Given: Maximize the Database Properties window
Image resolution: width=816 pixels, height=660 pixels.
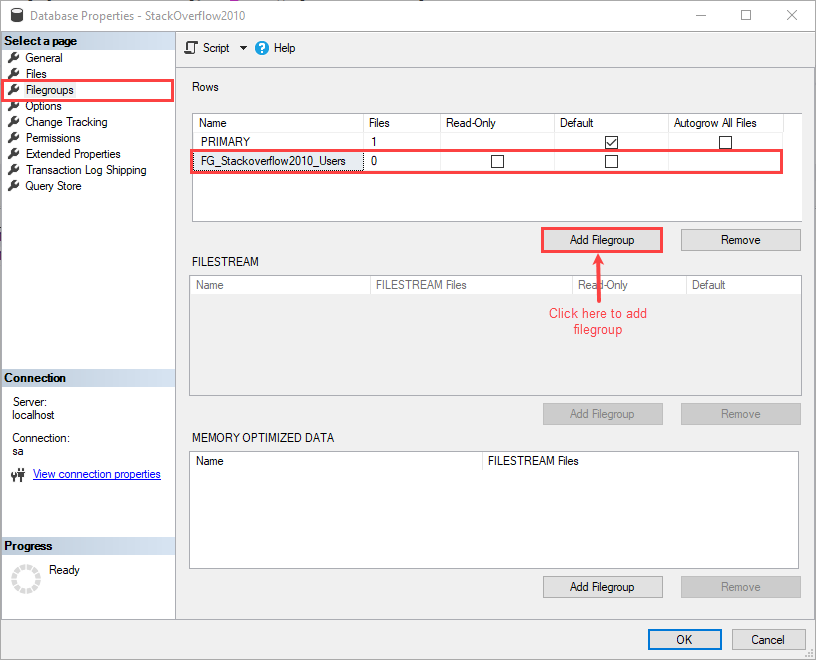Looking at the screenshot, I should tap(746, 15).
